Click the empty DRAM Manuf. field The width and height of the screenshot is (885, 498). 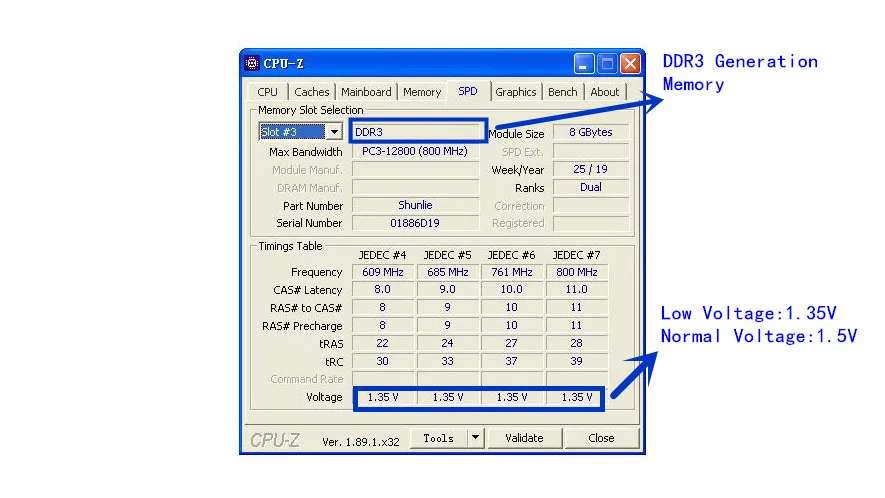pos(415,187)
